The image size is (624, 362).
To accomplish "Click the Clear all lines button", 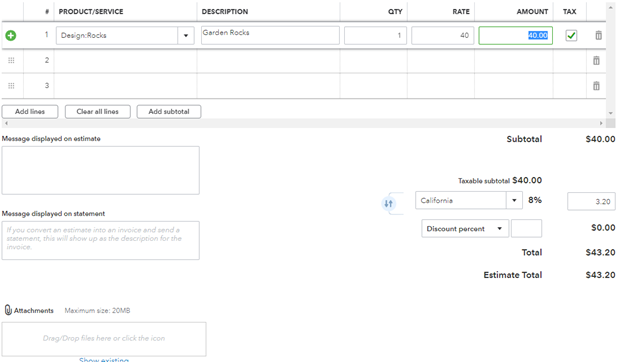I will [x=98, y=111].
